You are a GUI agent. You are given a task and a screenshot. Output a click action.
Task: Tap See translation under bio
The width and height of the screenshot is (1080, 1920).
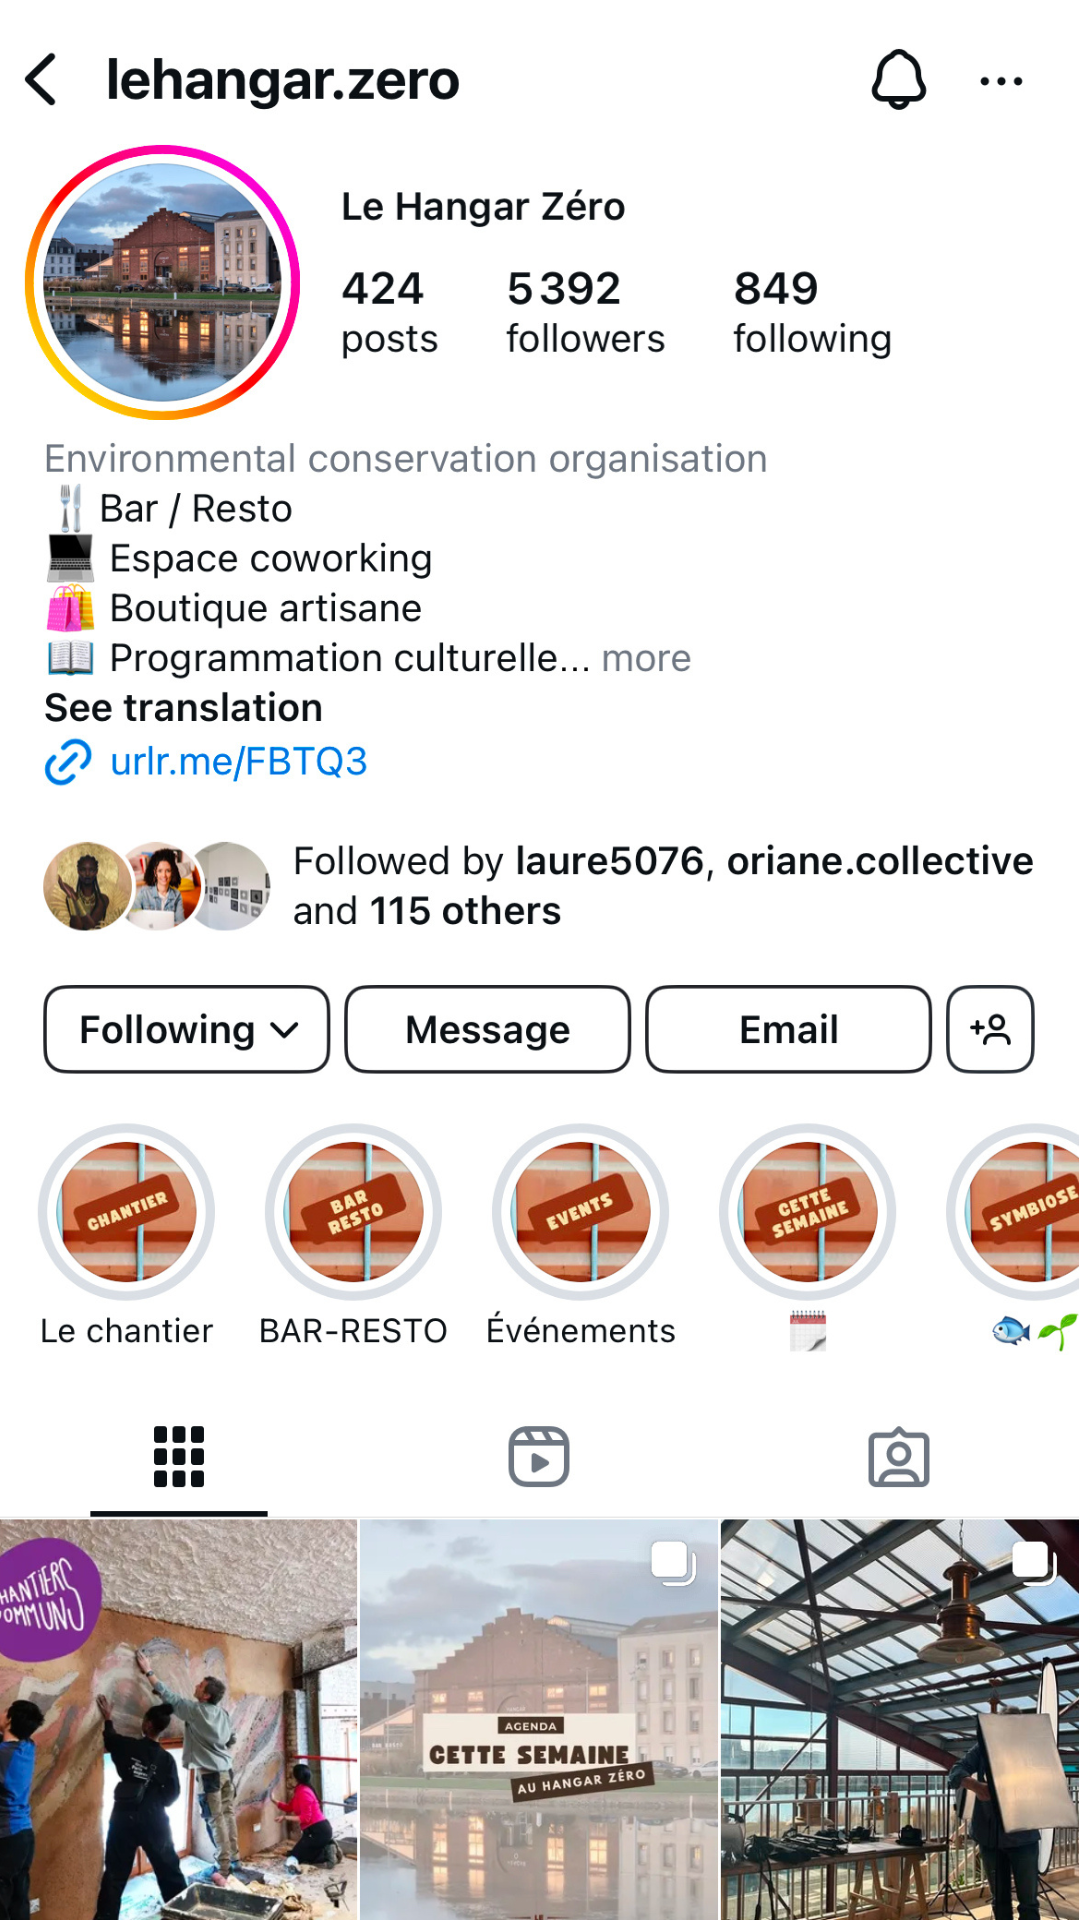(184, 708)
